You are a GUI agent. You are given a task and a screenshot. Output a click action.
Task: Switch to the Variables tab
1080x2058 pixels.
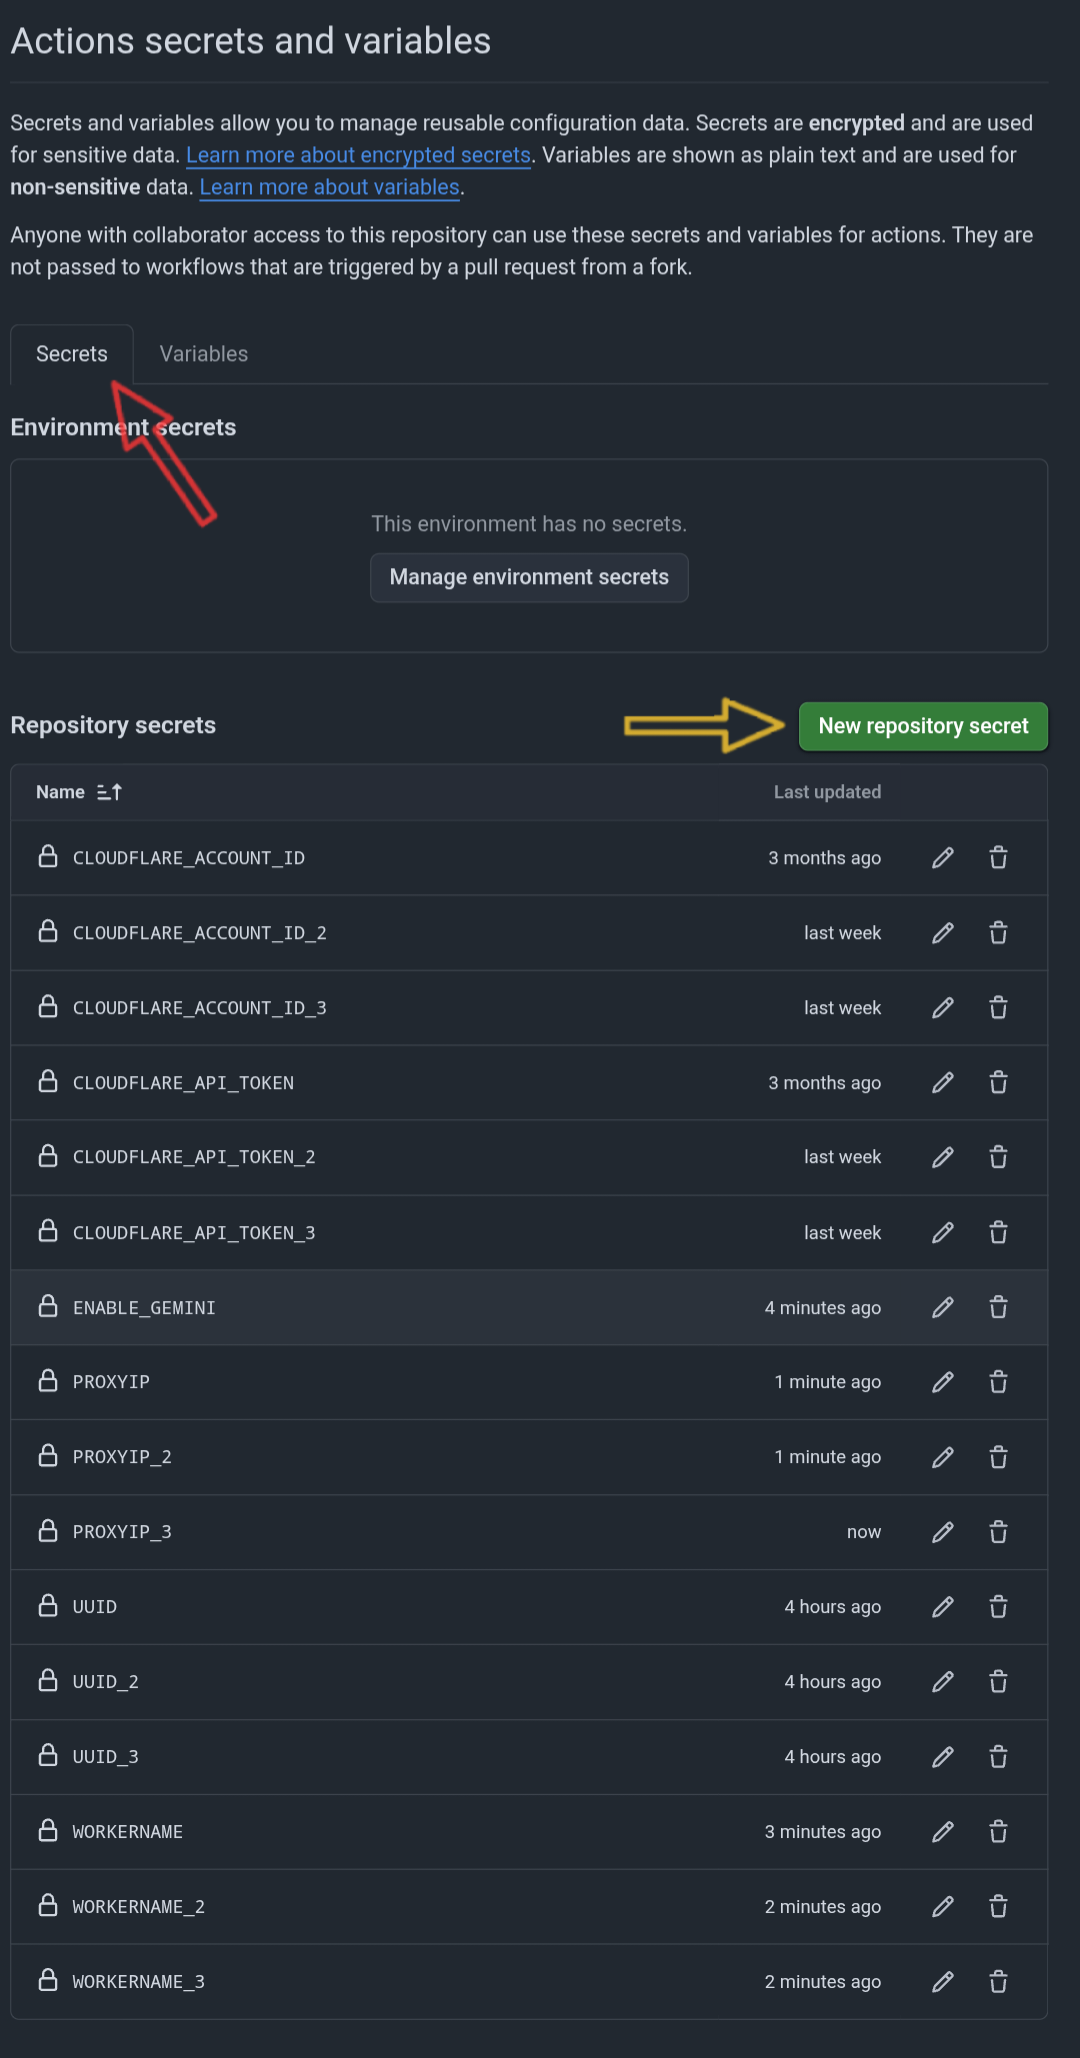point(204,354)
